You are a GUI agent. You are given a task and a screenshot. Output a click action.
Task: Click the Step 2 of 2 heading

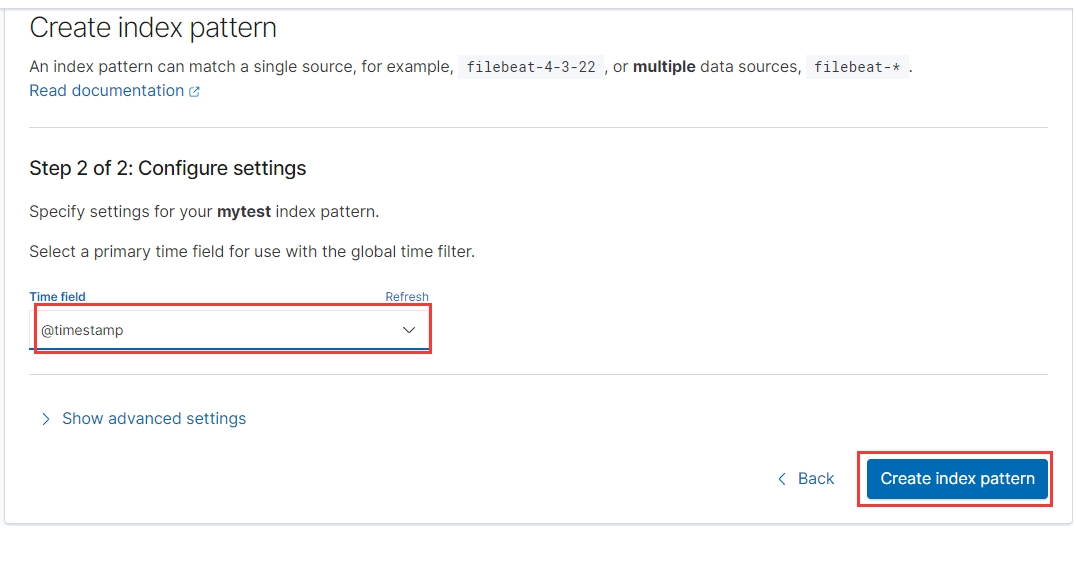168,168
